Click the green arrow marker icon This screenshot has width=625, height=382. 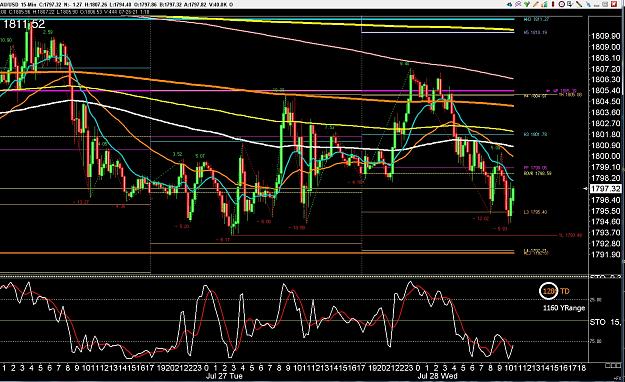point(527,4)
